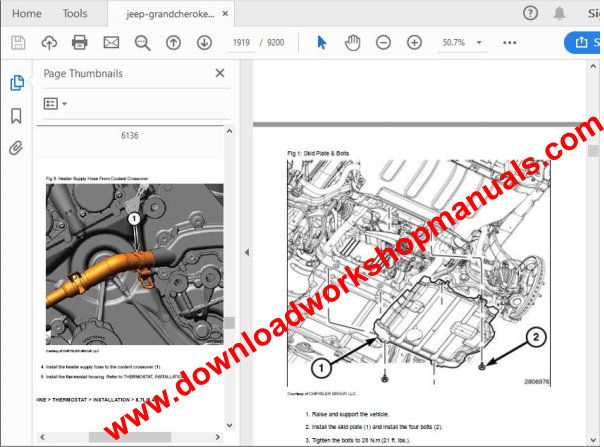Zoom in with plus icon
This screenshot has width=604, height=447.
point(414,42)
